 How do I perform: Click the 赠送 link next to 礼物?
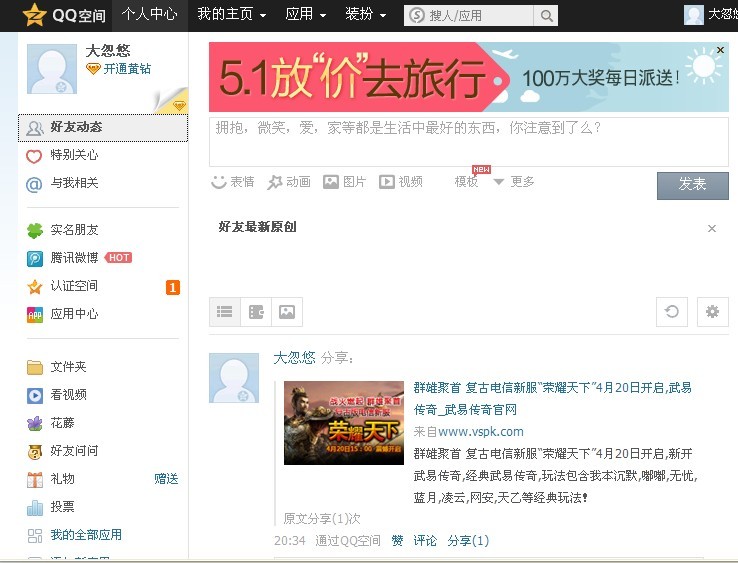(x=166, y=479)
